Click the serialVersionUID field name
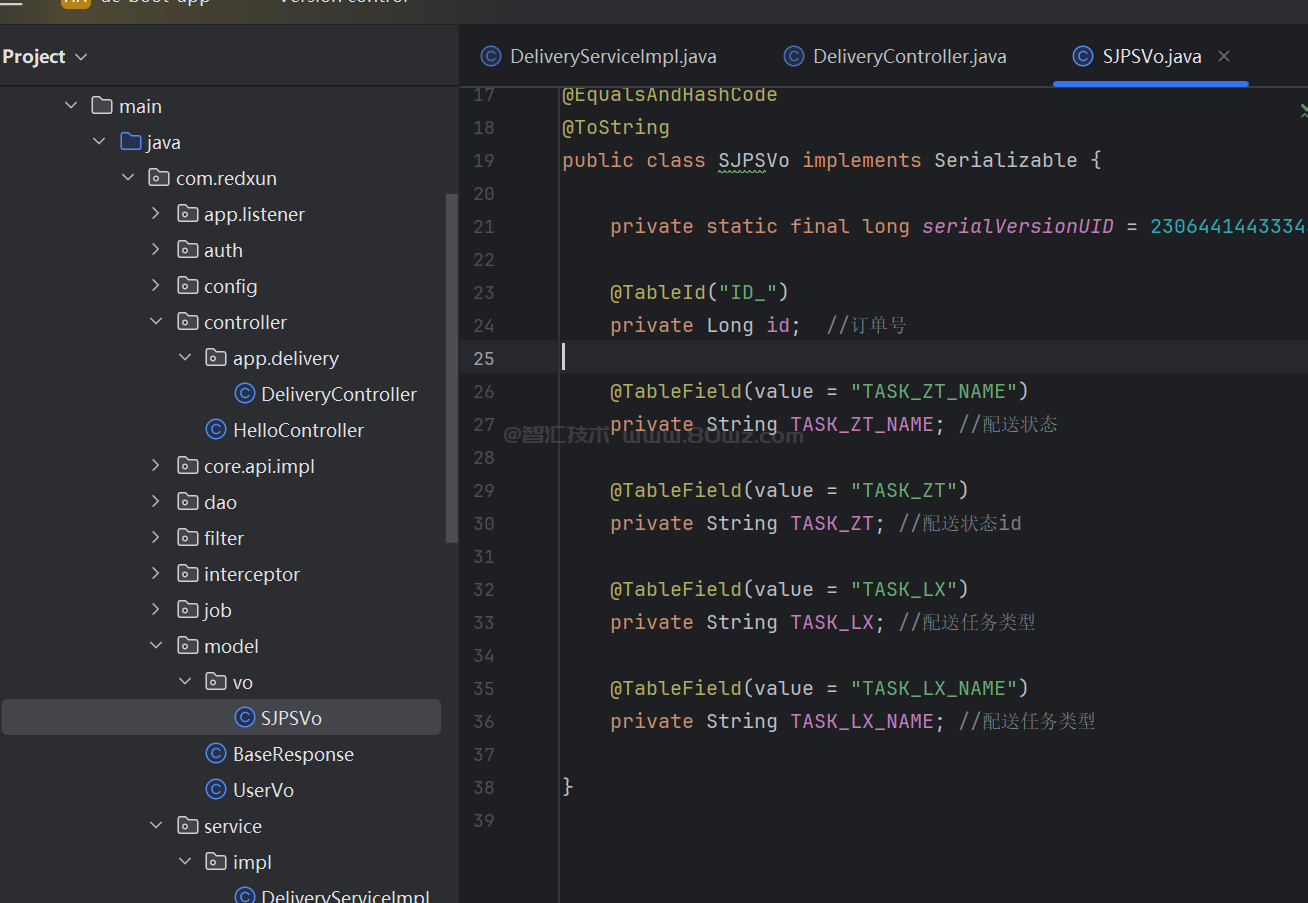The height and width of the screenshot is (903, 1308). tap(1018, 227)
